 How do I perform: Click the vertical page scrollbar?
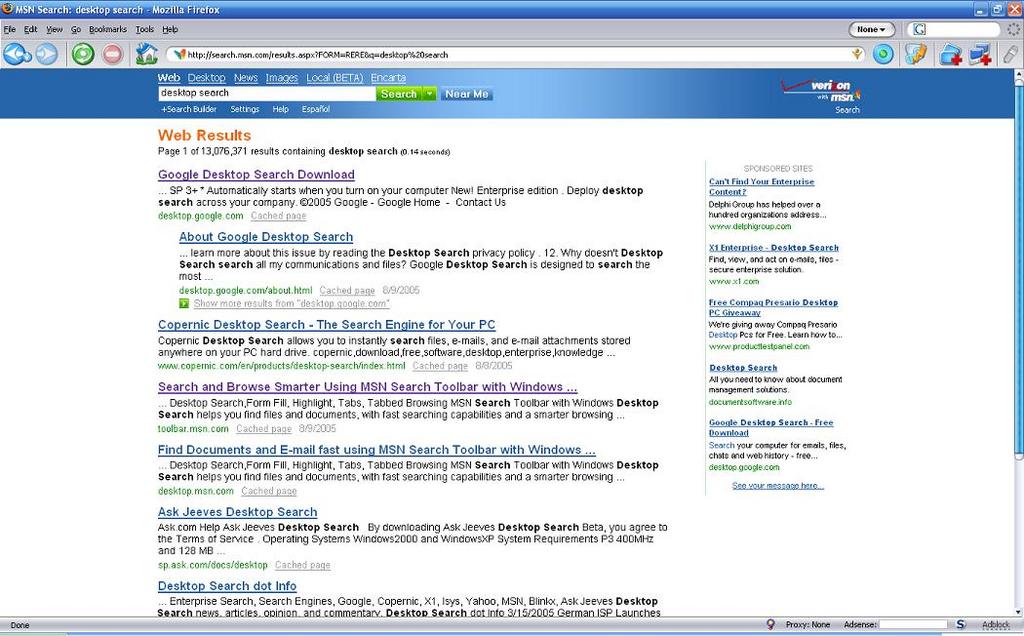pos(1018,342)
